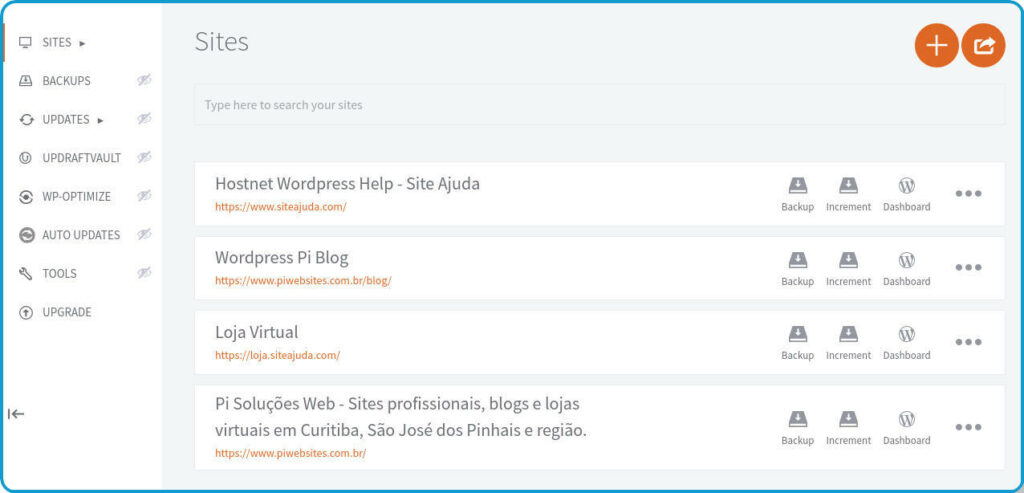Toggle visibility eye next to Updates

tap(144, 118)
